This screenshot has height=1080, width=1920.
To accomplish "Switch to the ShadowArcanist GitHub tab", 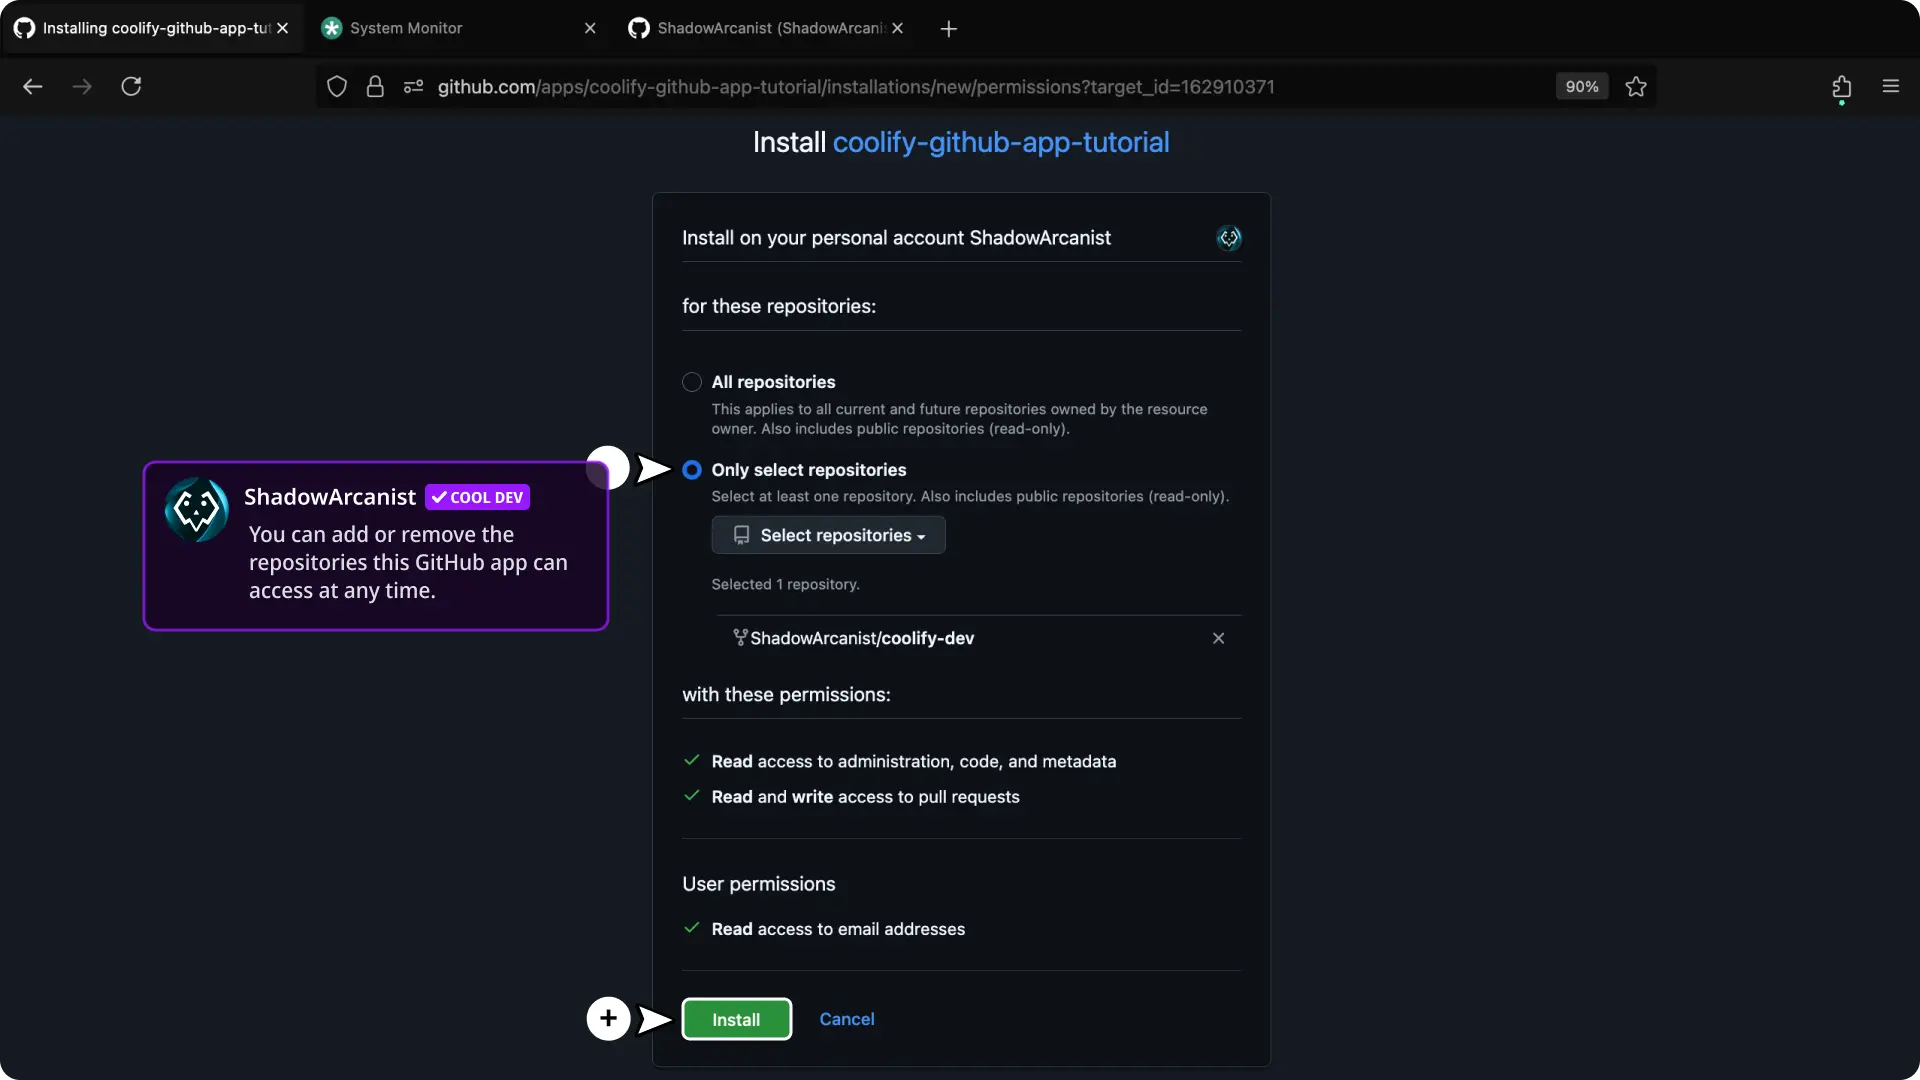I will 770,28.
